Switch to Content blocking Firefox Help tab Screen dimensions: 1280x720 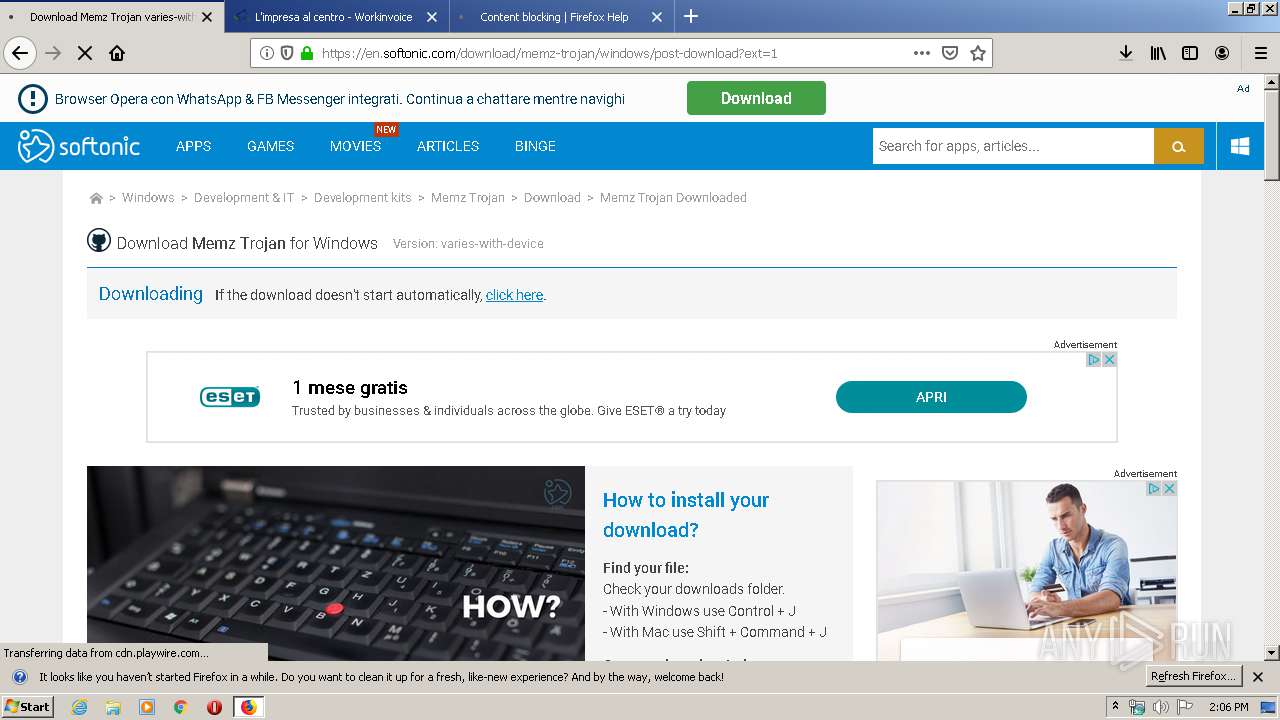click(560, 17)
